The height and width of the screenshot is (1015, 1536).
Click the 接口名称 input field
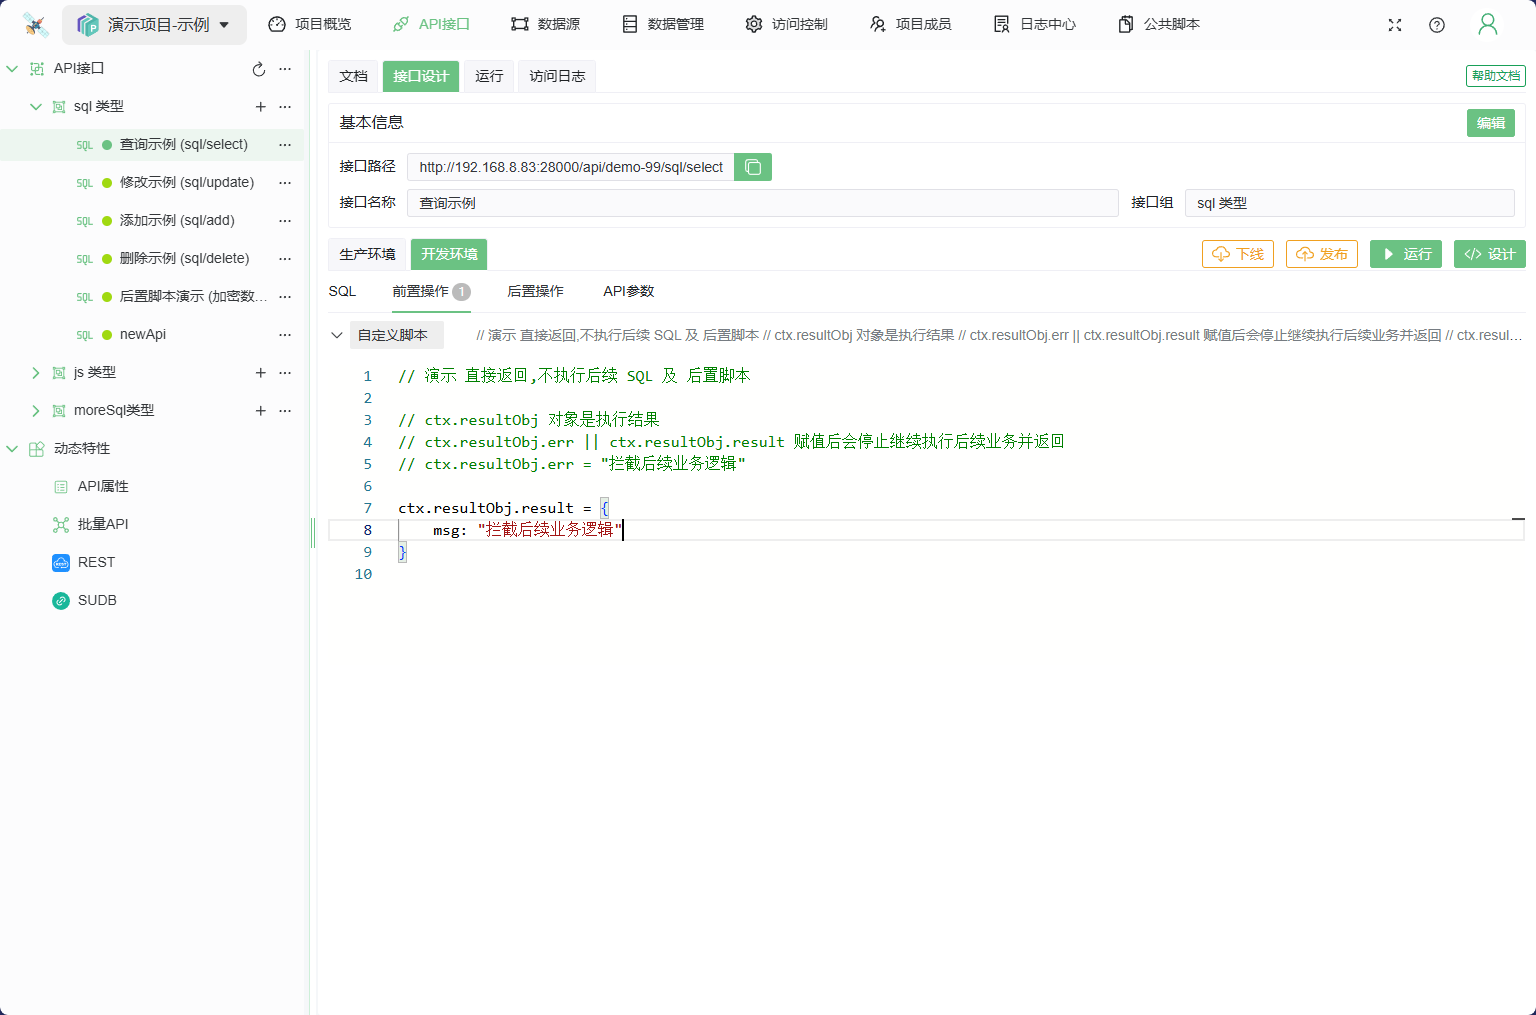tap(762, 203)
